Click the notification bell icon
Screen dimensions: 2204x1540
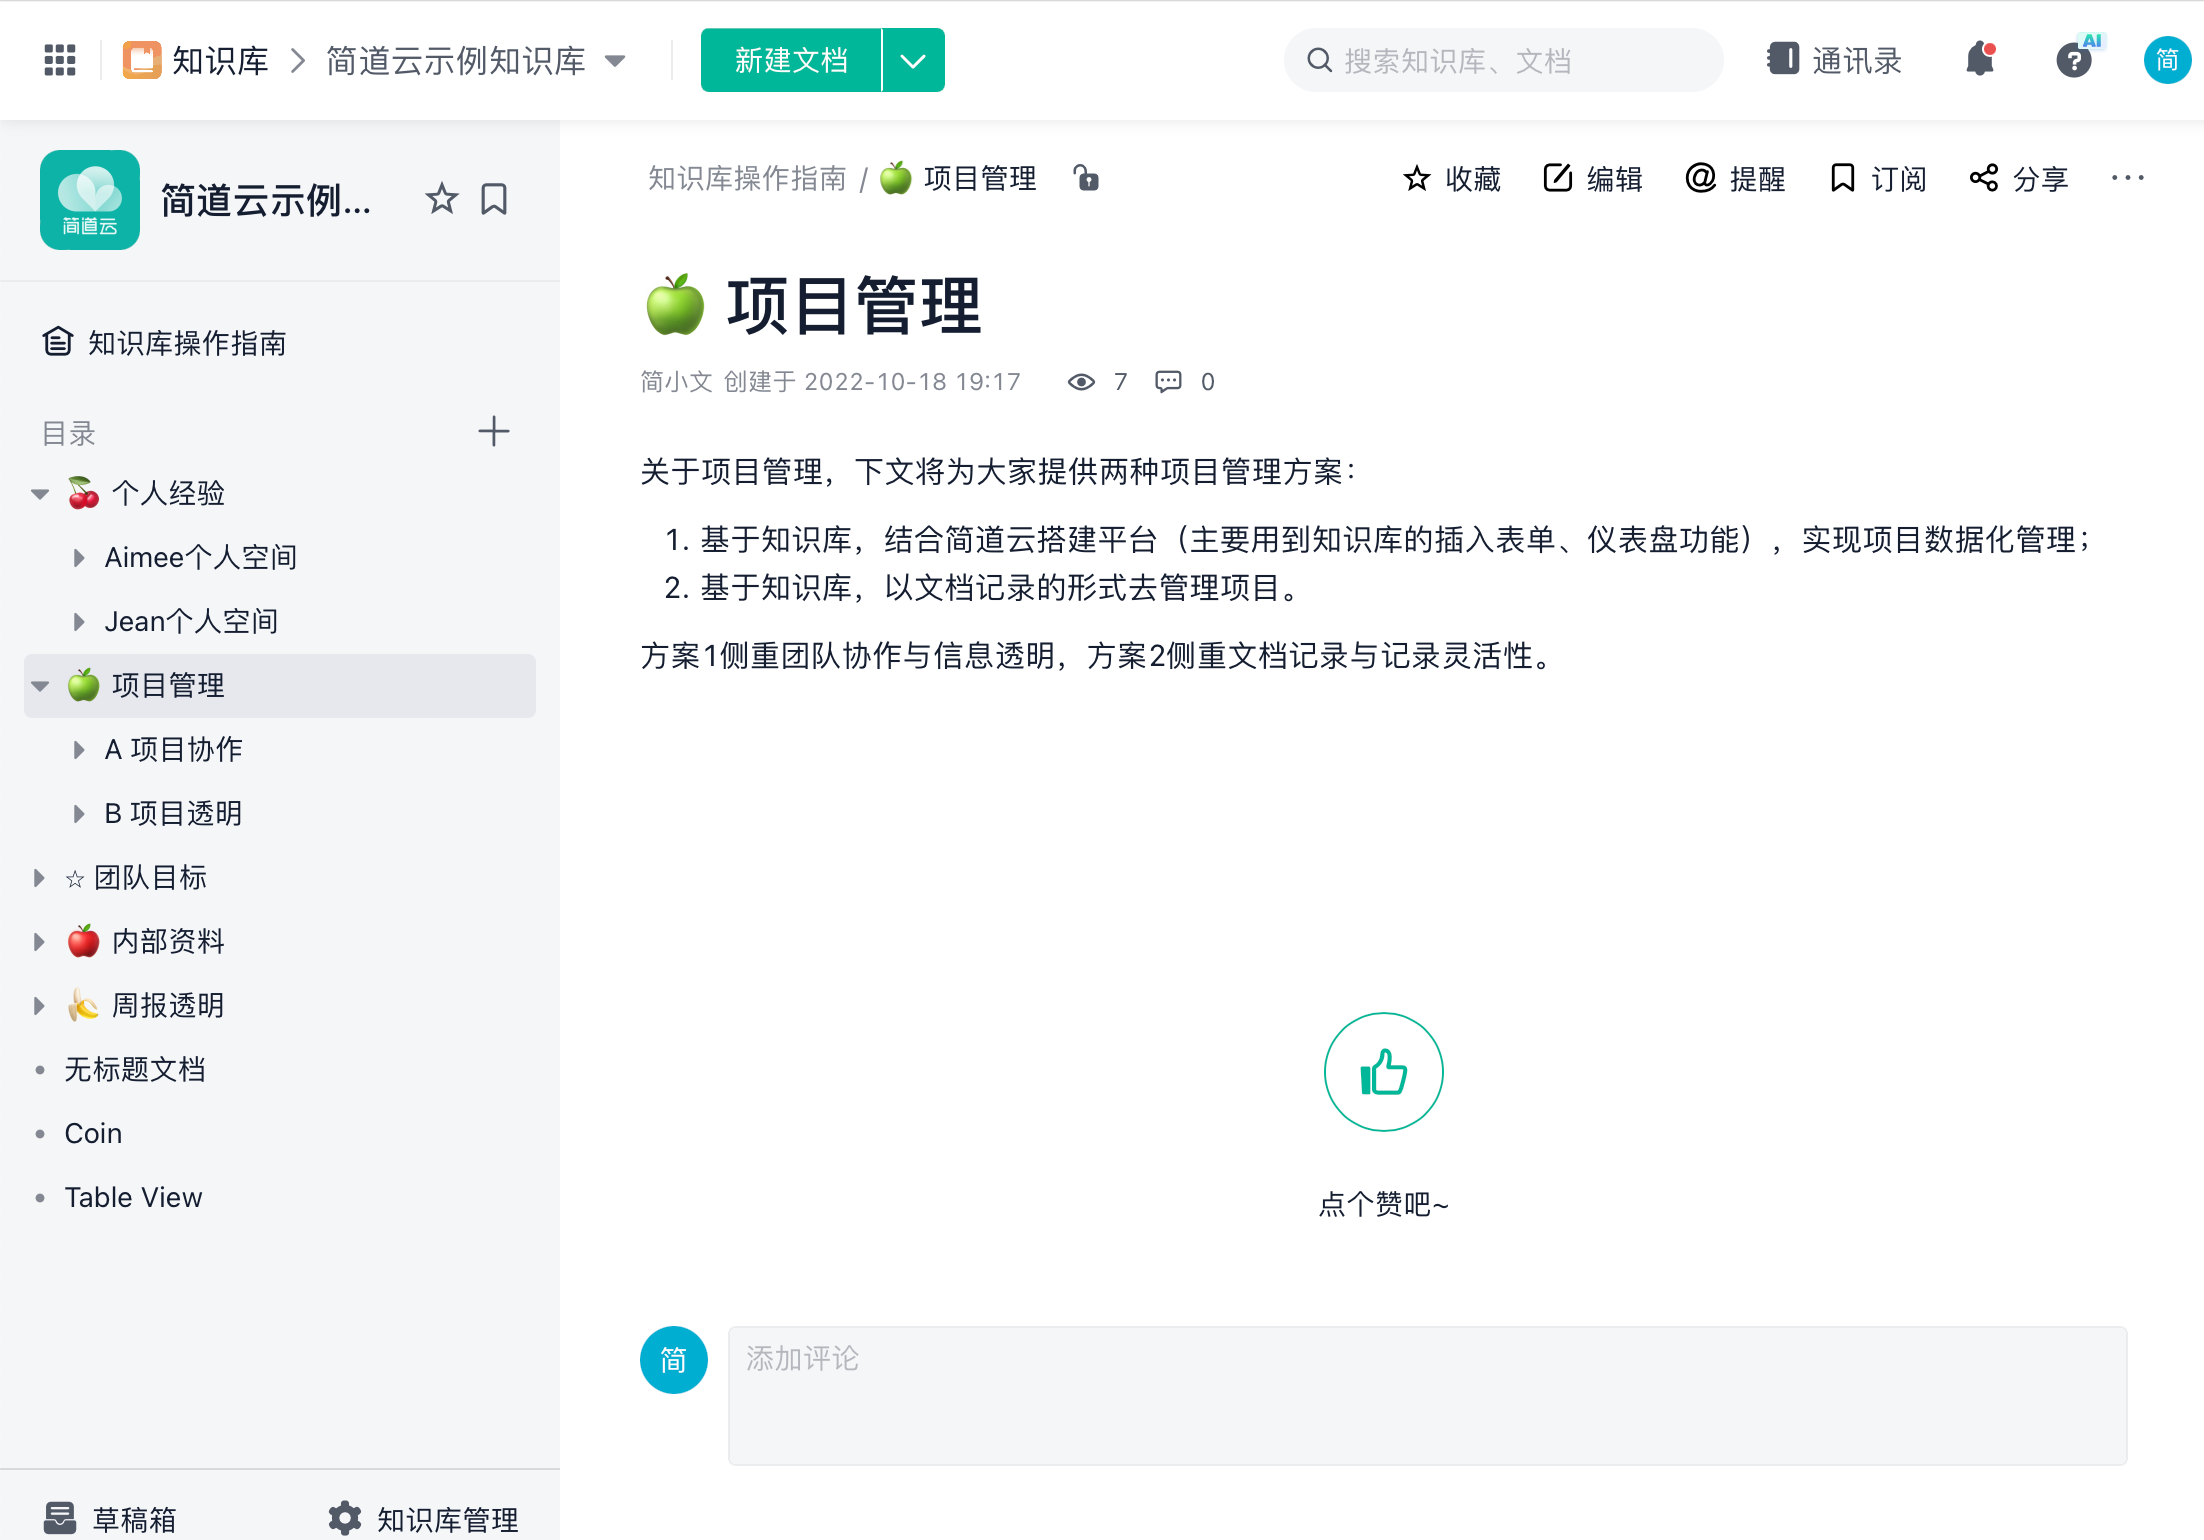1980,60
